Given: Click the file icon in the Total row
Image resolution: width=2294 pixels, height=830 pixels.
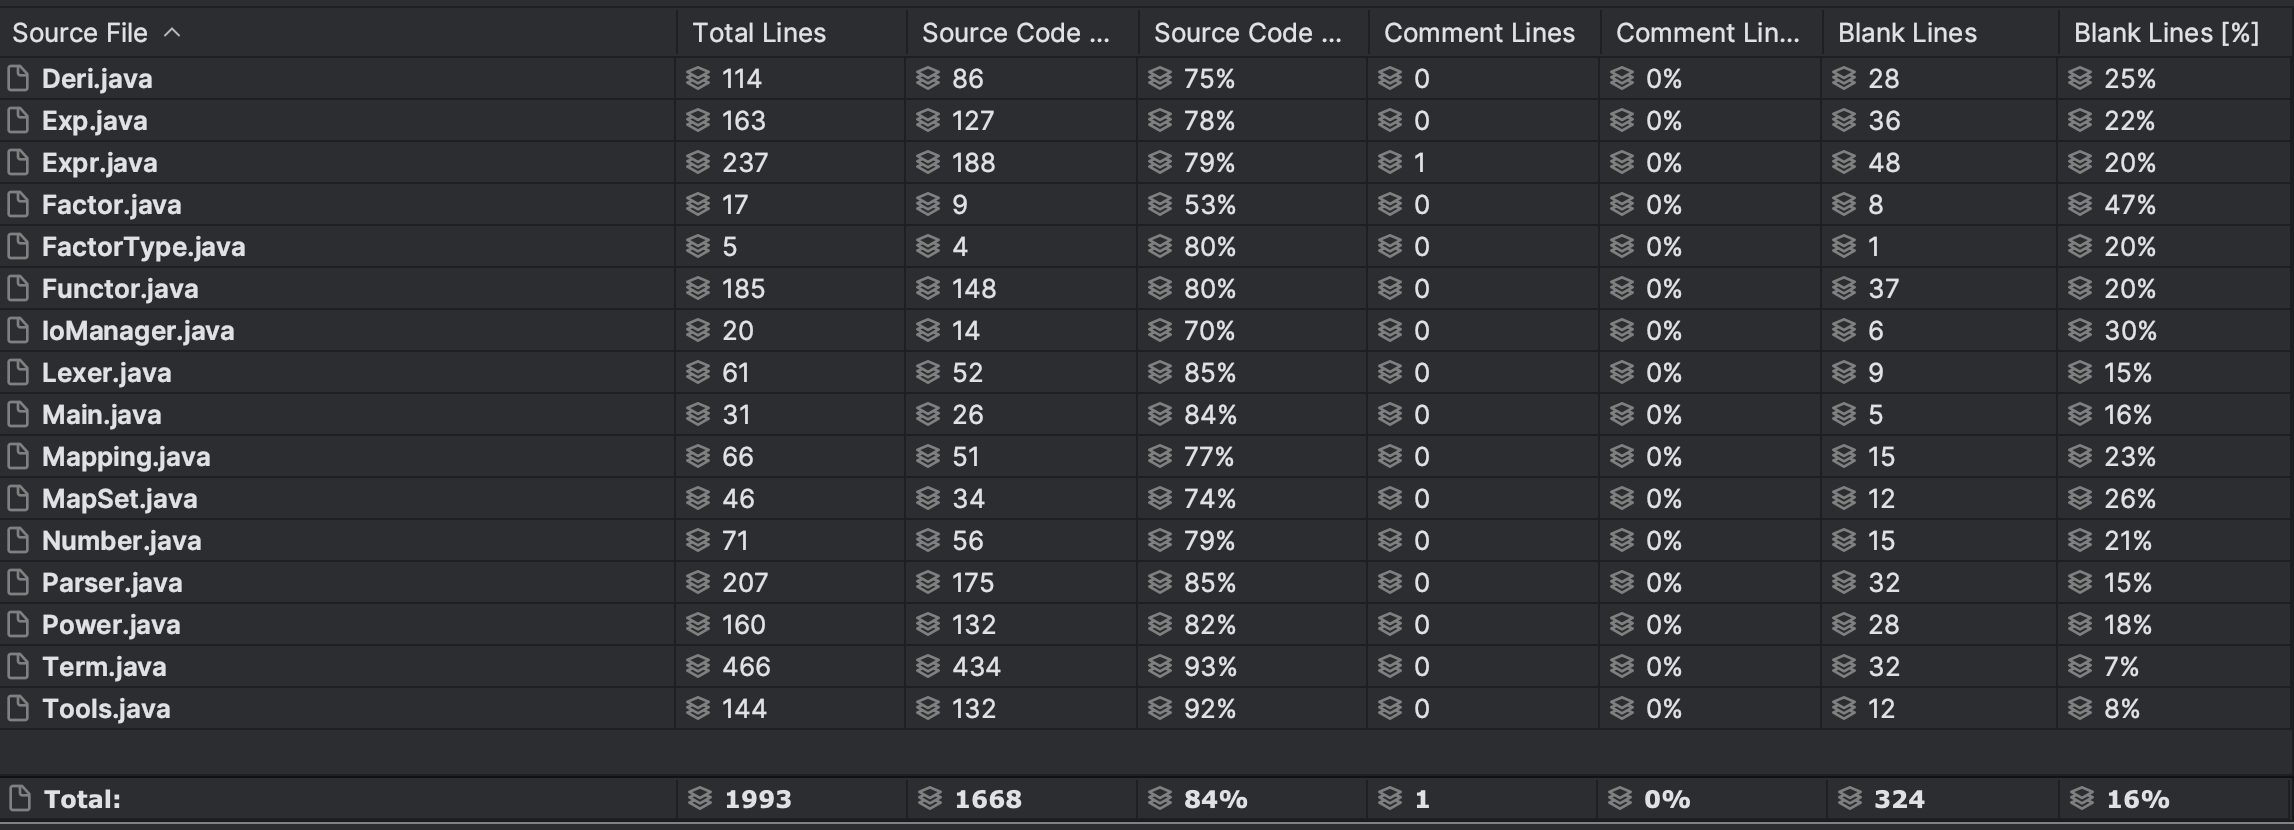Looking at the screenshot, I should click(18, 798).
